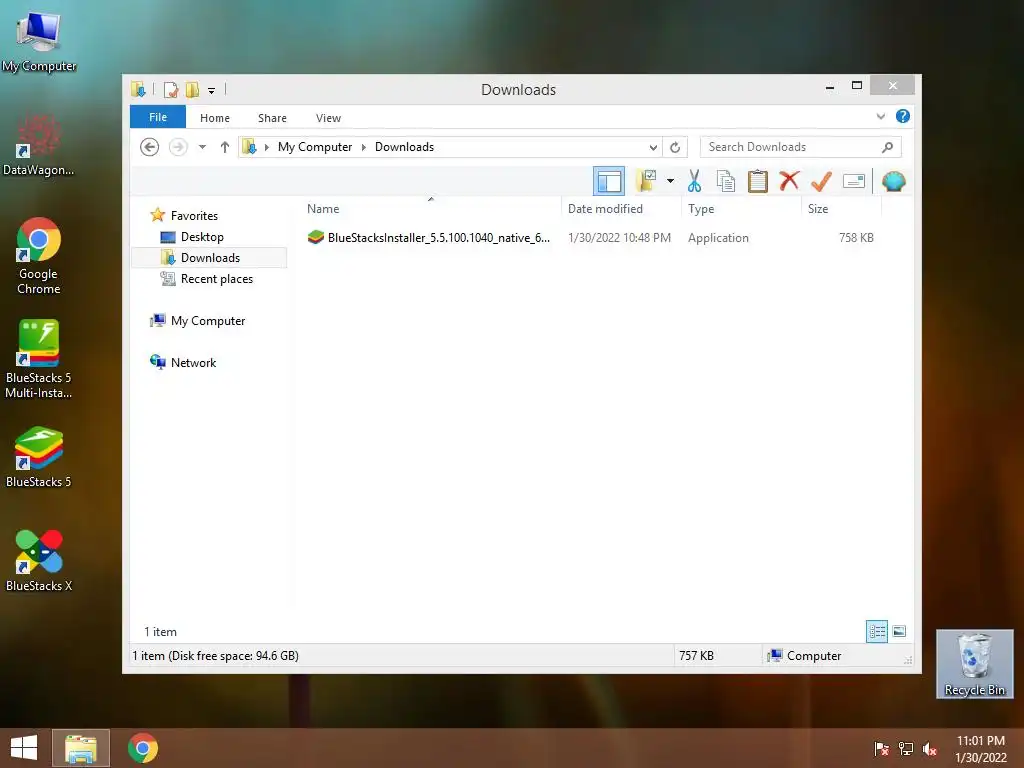Sort by Type column header

click(x=701, y=209)
